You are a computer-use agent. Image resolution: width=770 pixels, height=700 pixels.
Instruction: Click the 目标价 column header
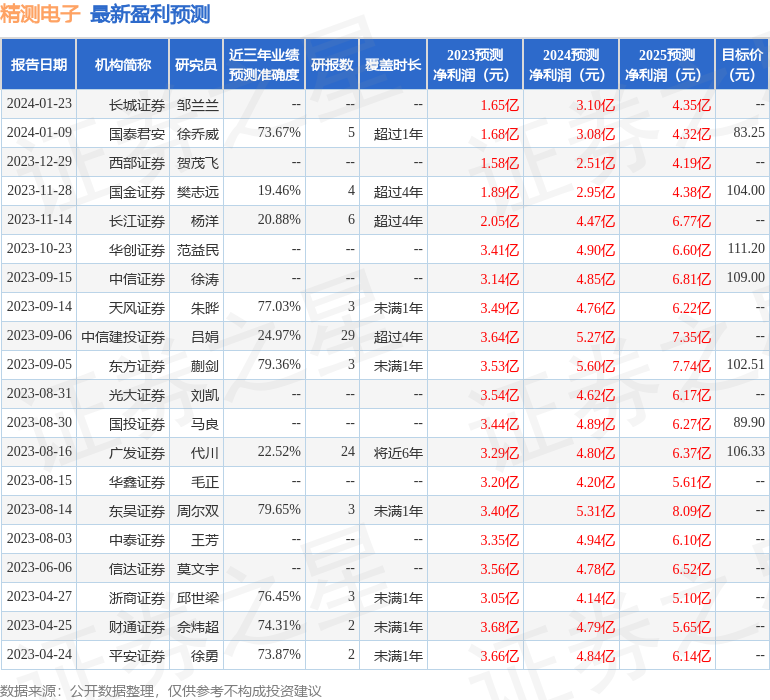coord(742,64)
